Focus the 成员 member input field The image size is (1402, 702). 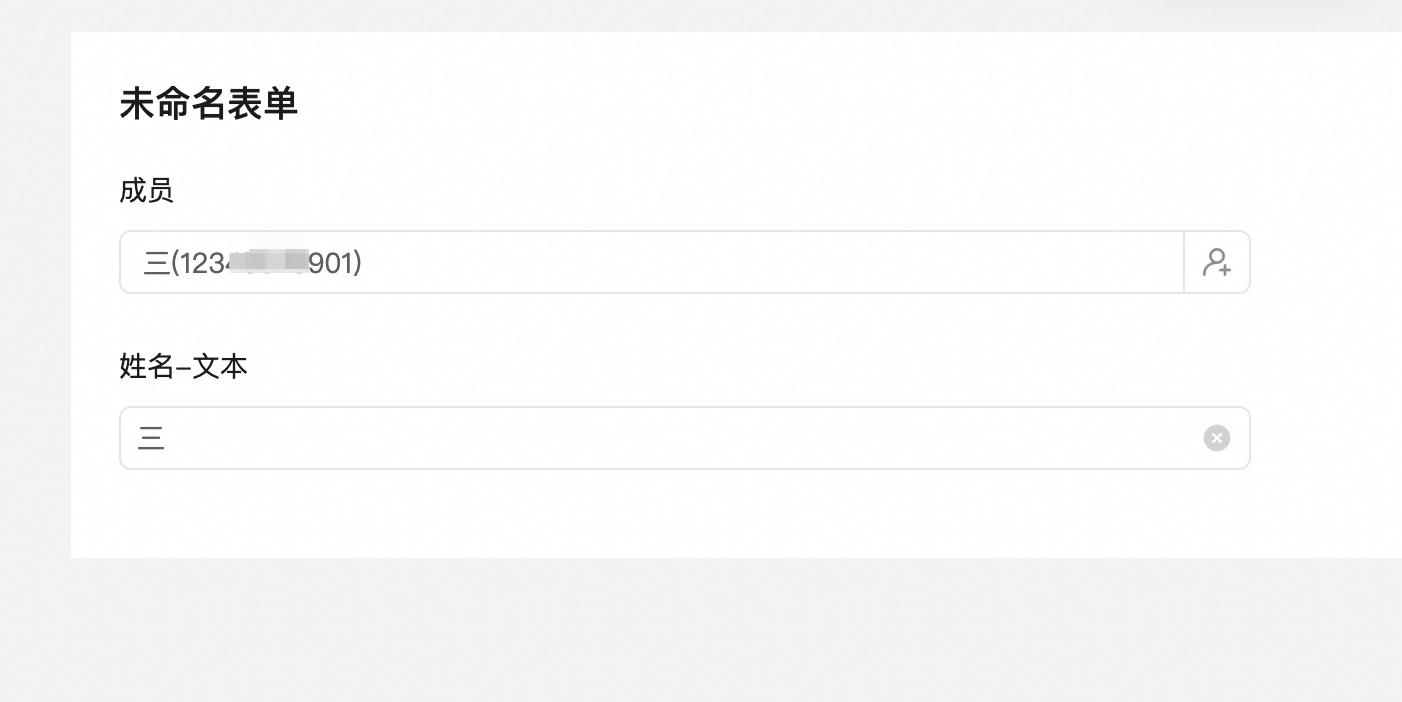point(652,262)
